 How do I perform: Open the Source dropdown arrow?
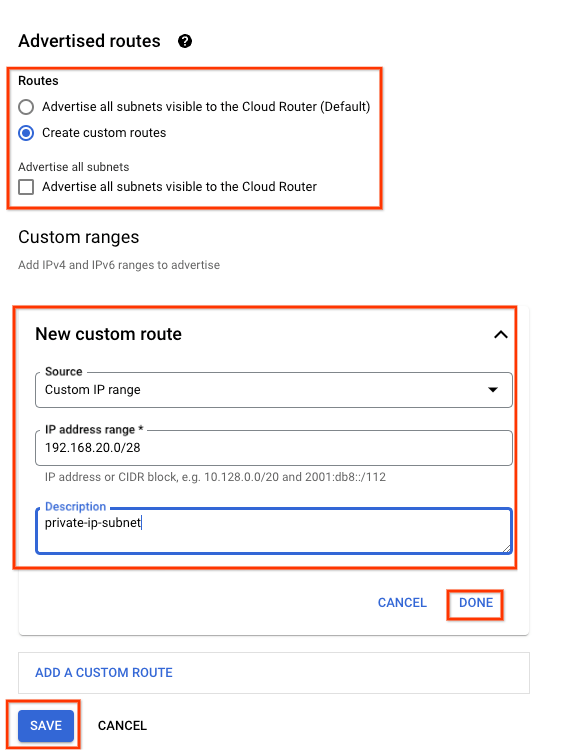pyautogui.click(x=492, y=390)
